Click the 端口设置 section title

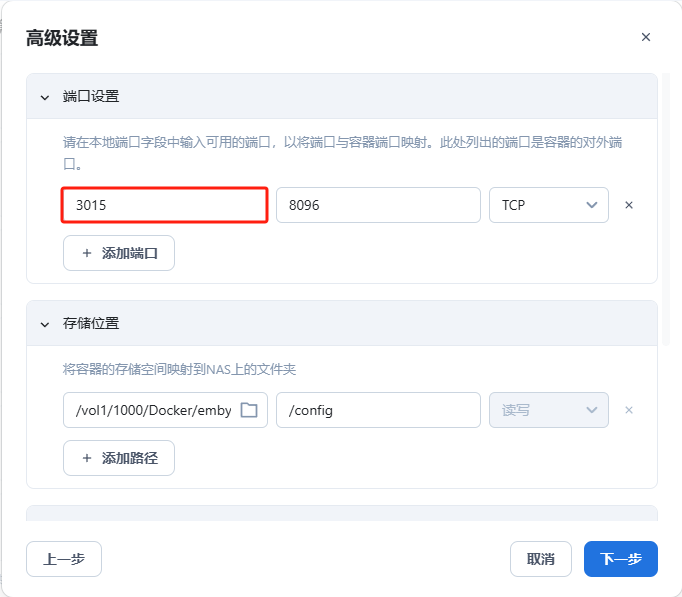(91, 96)
